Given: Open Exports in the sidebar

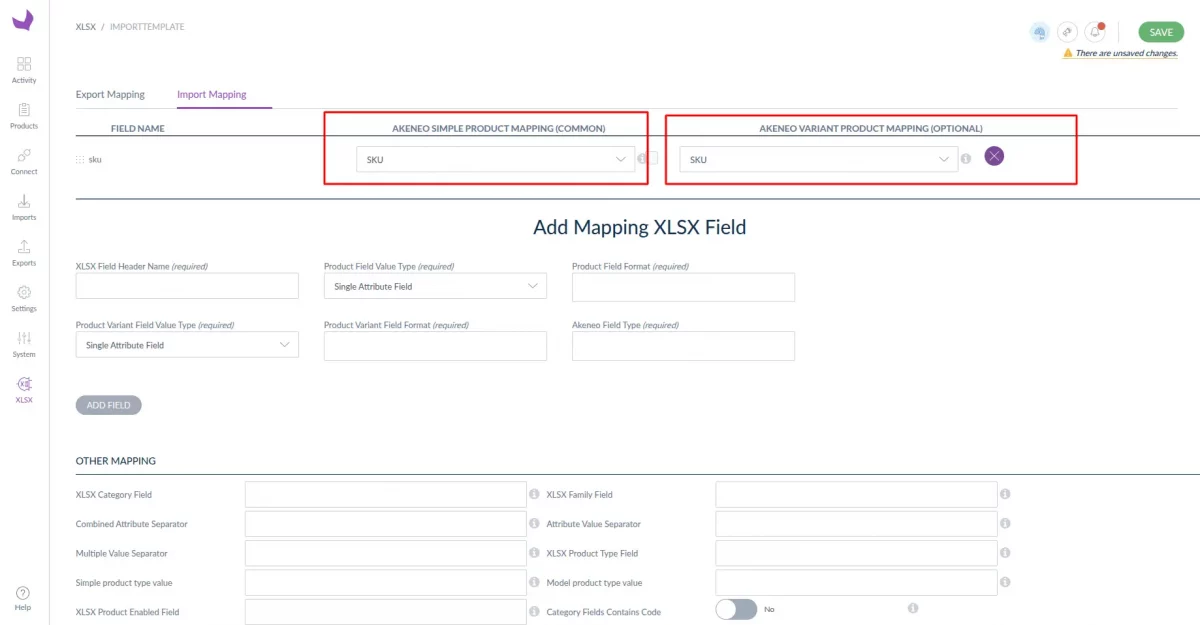Looking at the screenshot, I should coord(24,253).
